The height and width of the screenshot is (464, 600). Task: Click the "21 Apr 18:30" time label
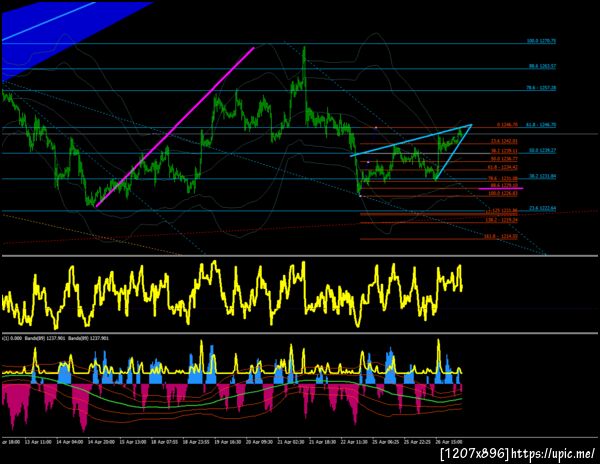[x=323, y=442]
